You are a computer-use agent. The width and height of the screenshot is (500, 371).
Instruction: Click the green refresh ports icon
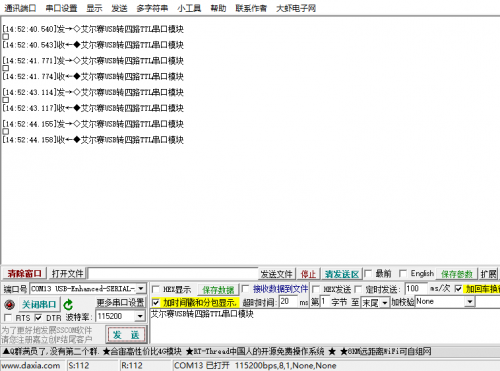tap(68, 305)
